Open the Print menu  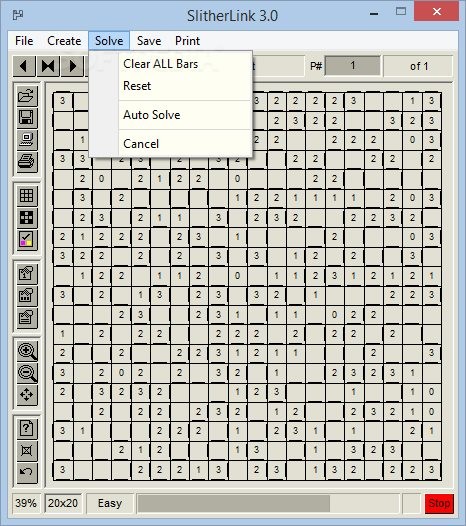tap(188, 41)
